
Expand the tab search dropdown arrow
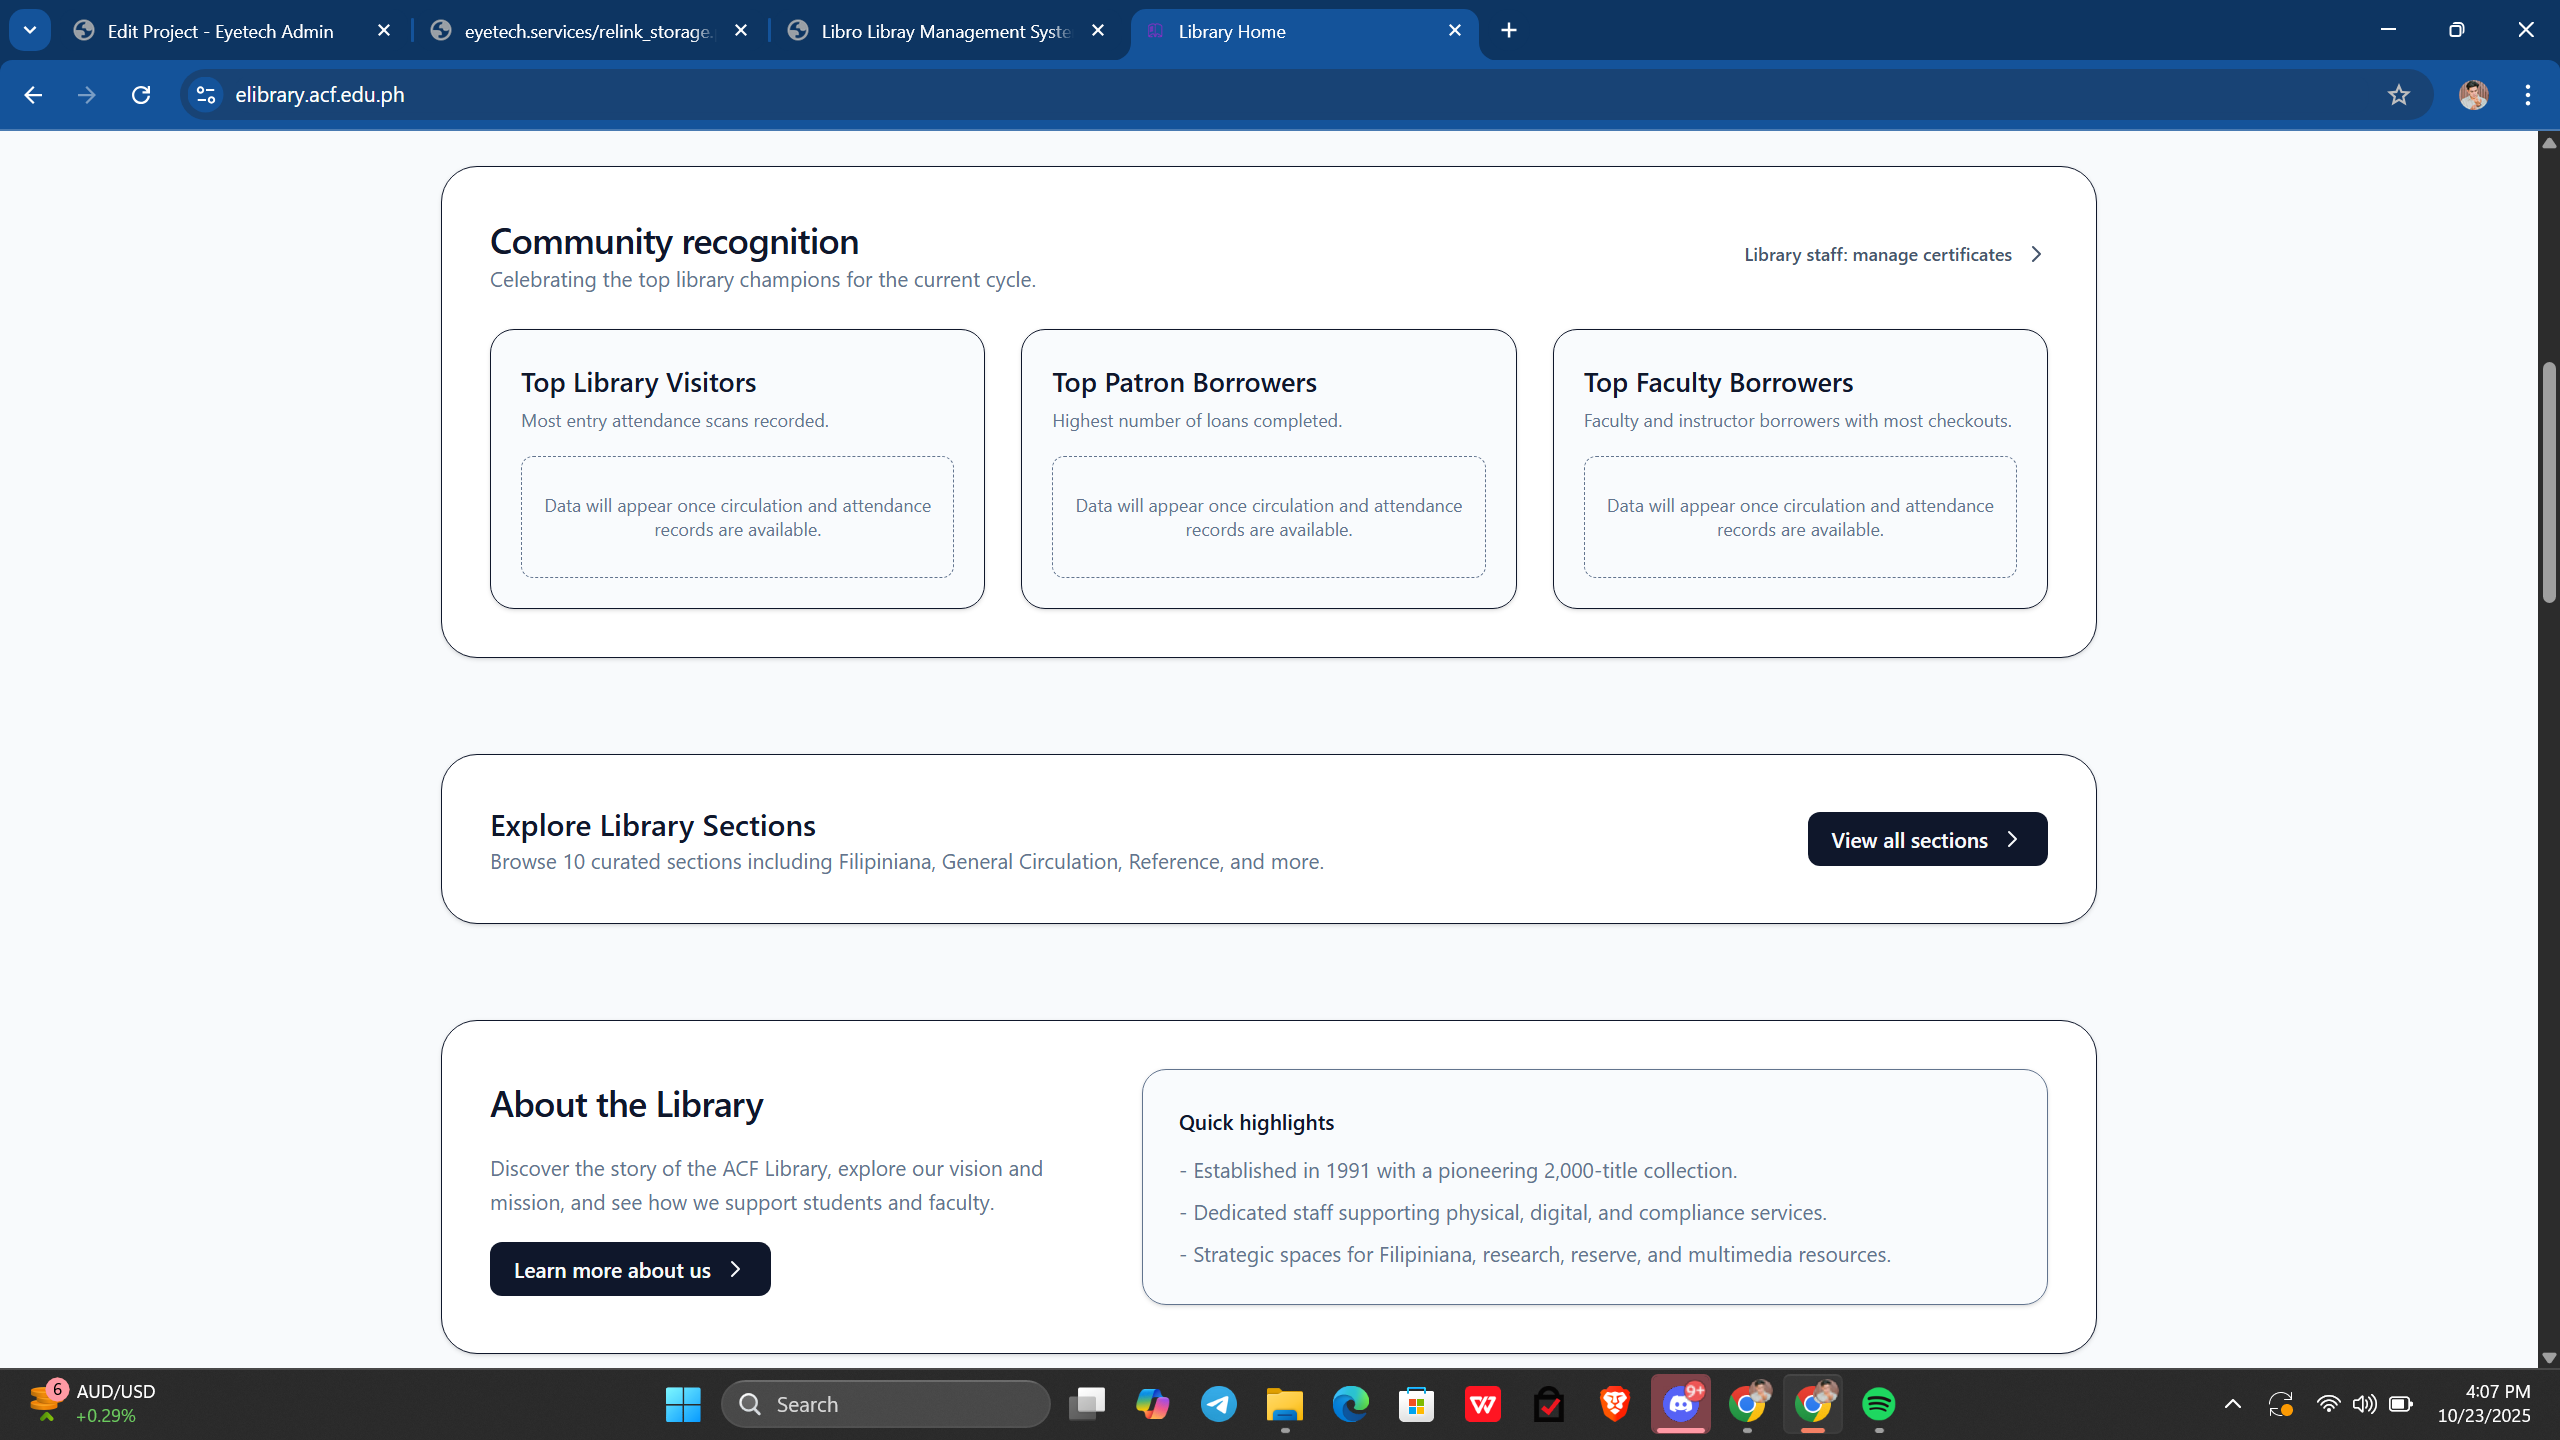[30, 31]
